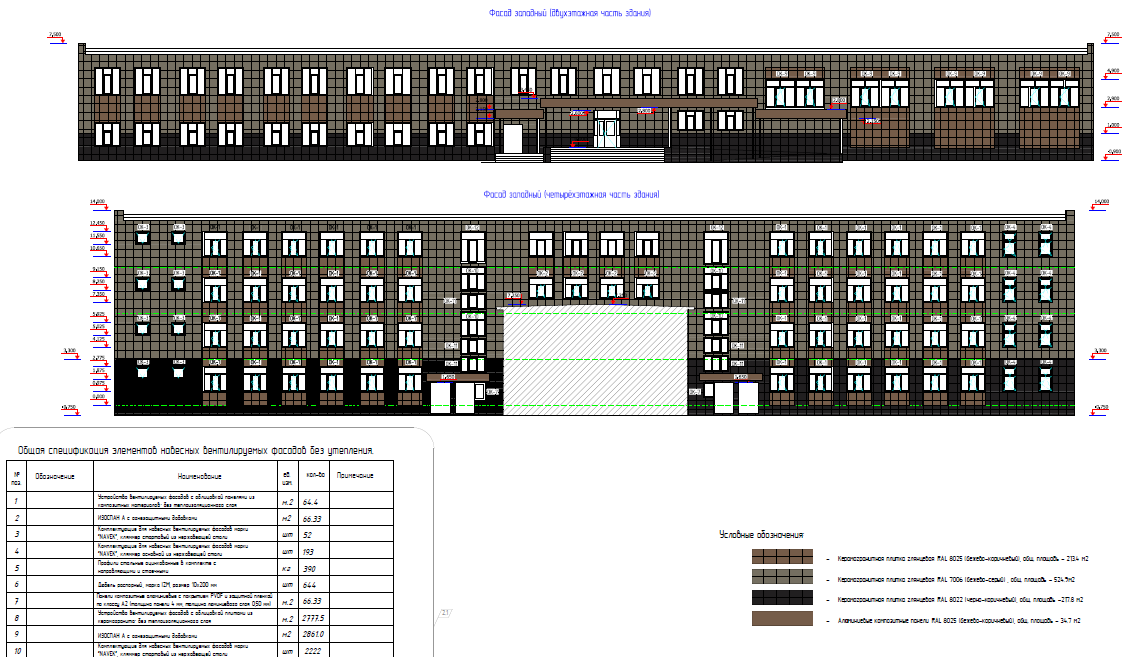Select row 1 quantity value 64.4
The image size is (1135, 657).
point(310,502)
